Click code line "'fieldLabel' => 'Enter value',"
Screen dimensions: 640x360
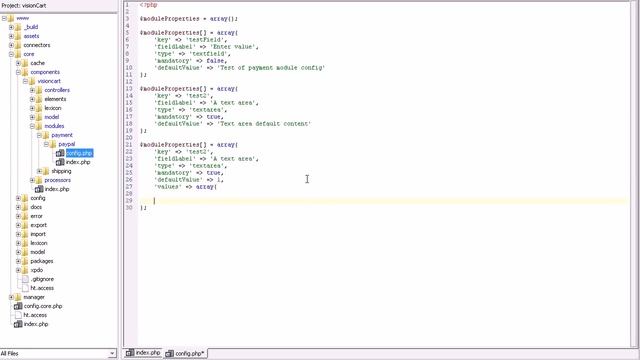(x=206, y=47)
